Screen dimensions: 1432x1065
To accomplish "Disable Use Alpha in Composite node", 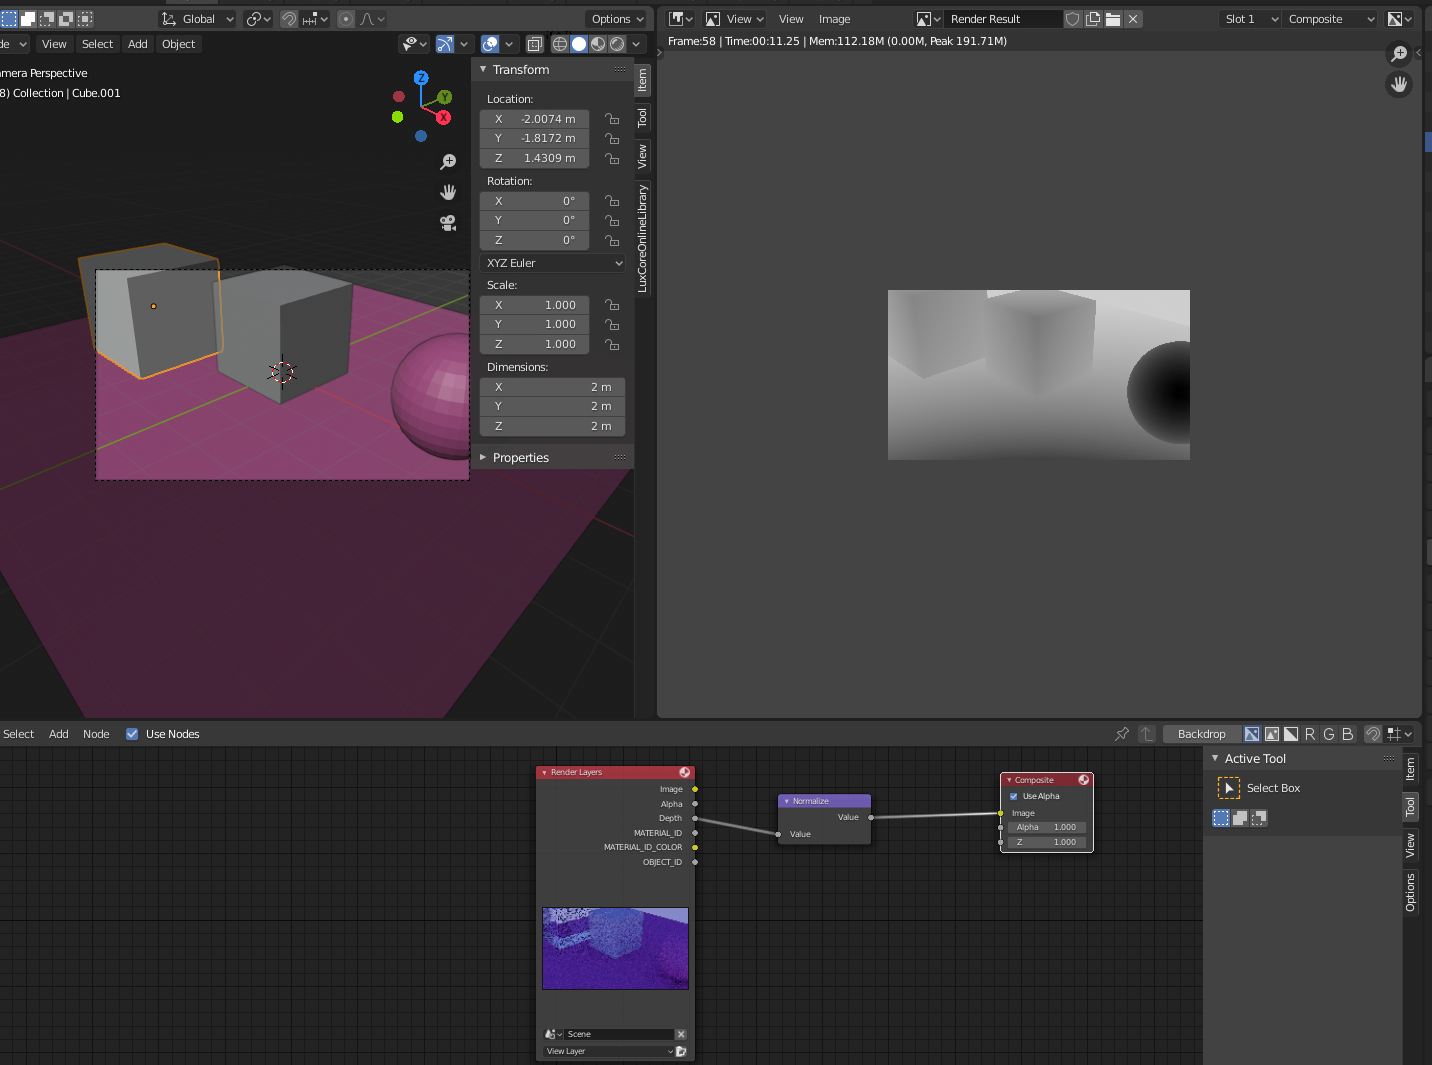I will click(x=1014, y=796).
